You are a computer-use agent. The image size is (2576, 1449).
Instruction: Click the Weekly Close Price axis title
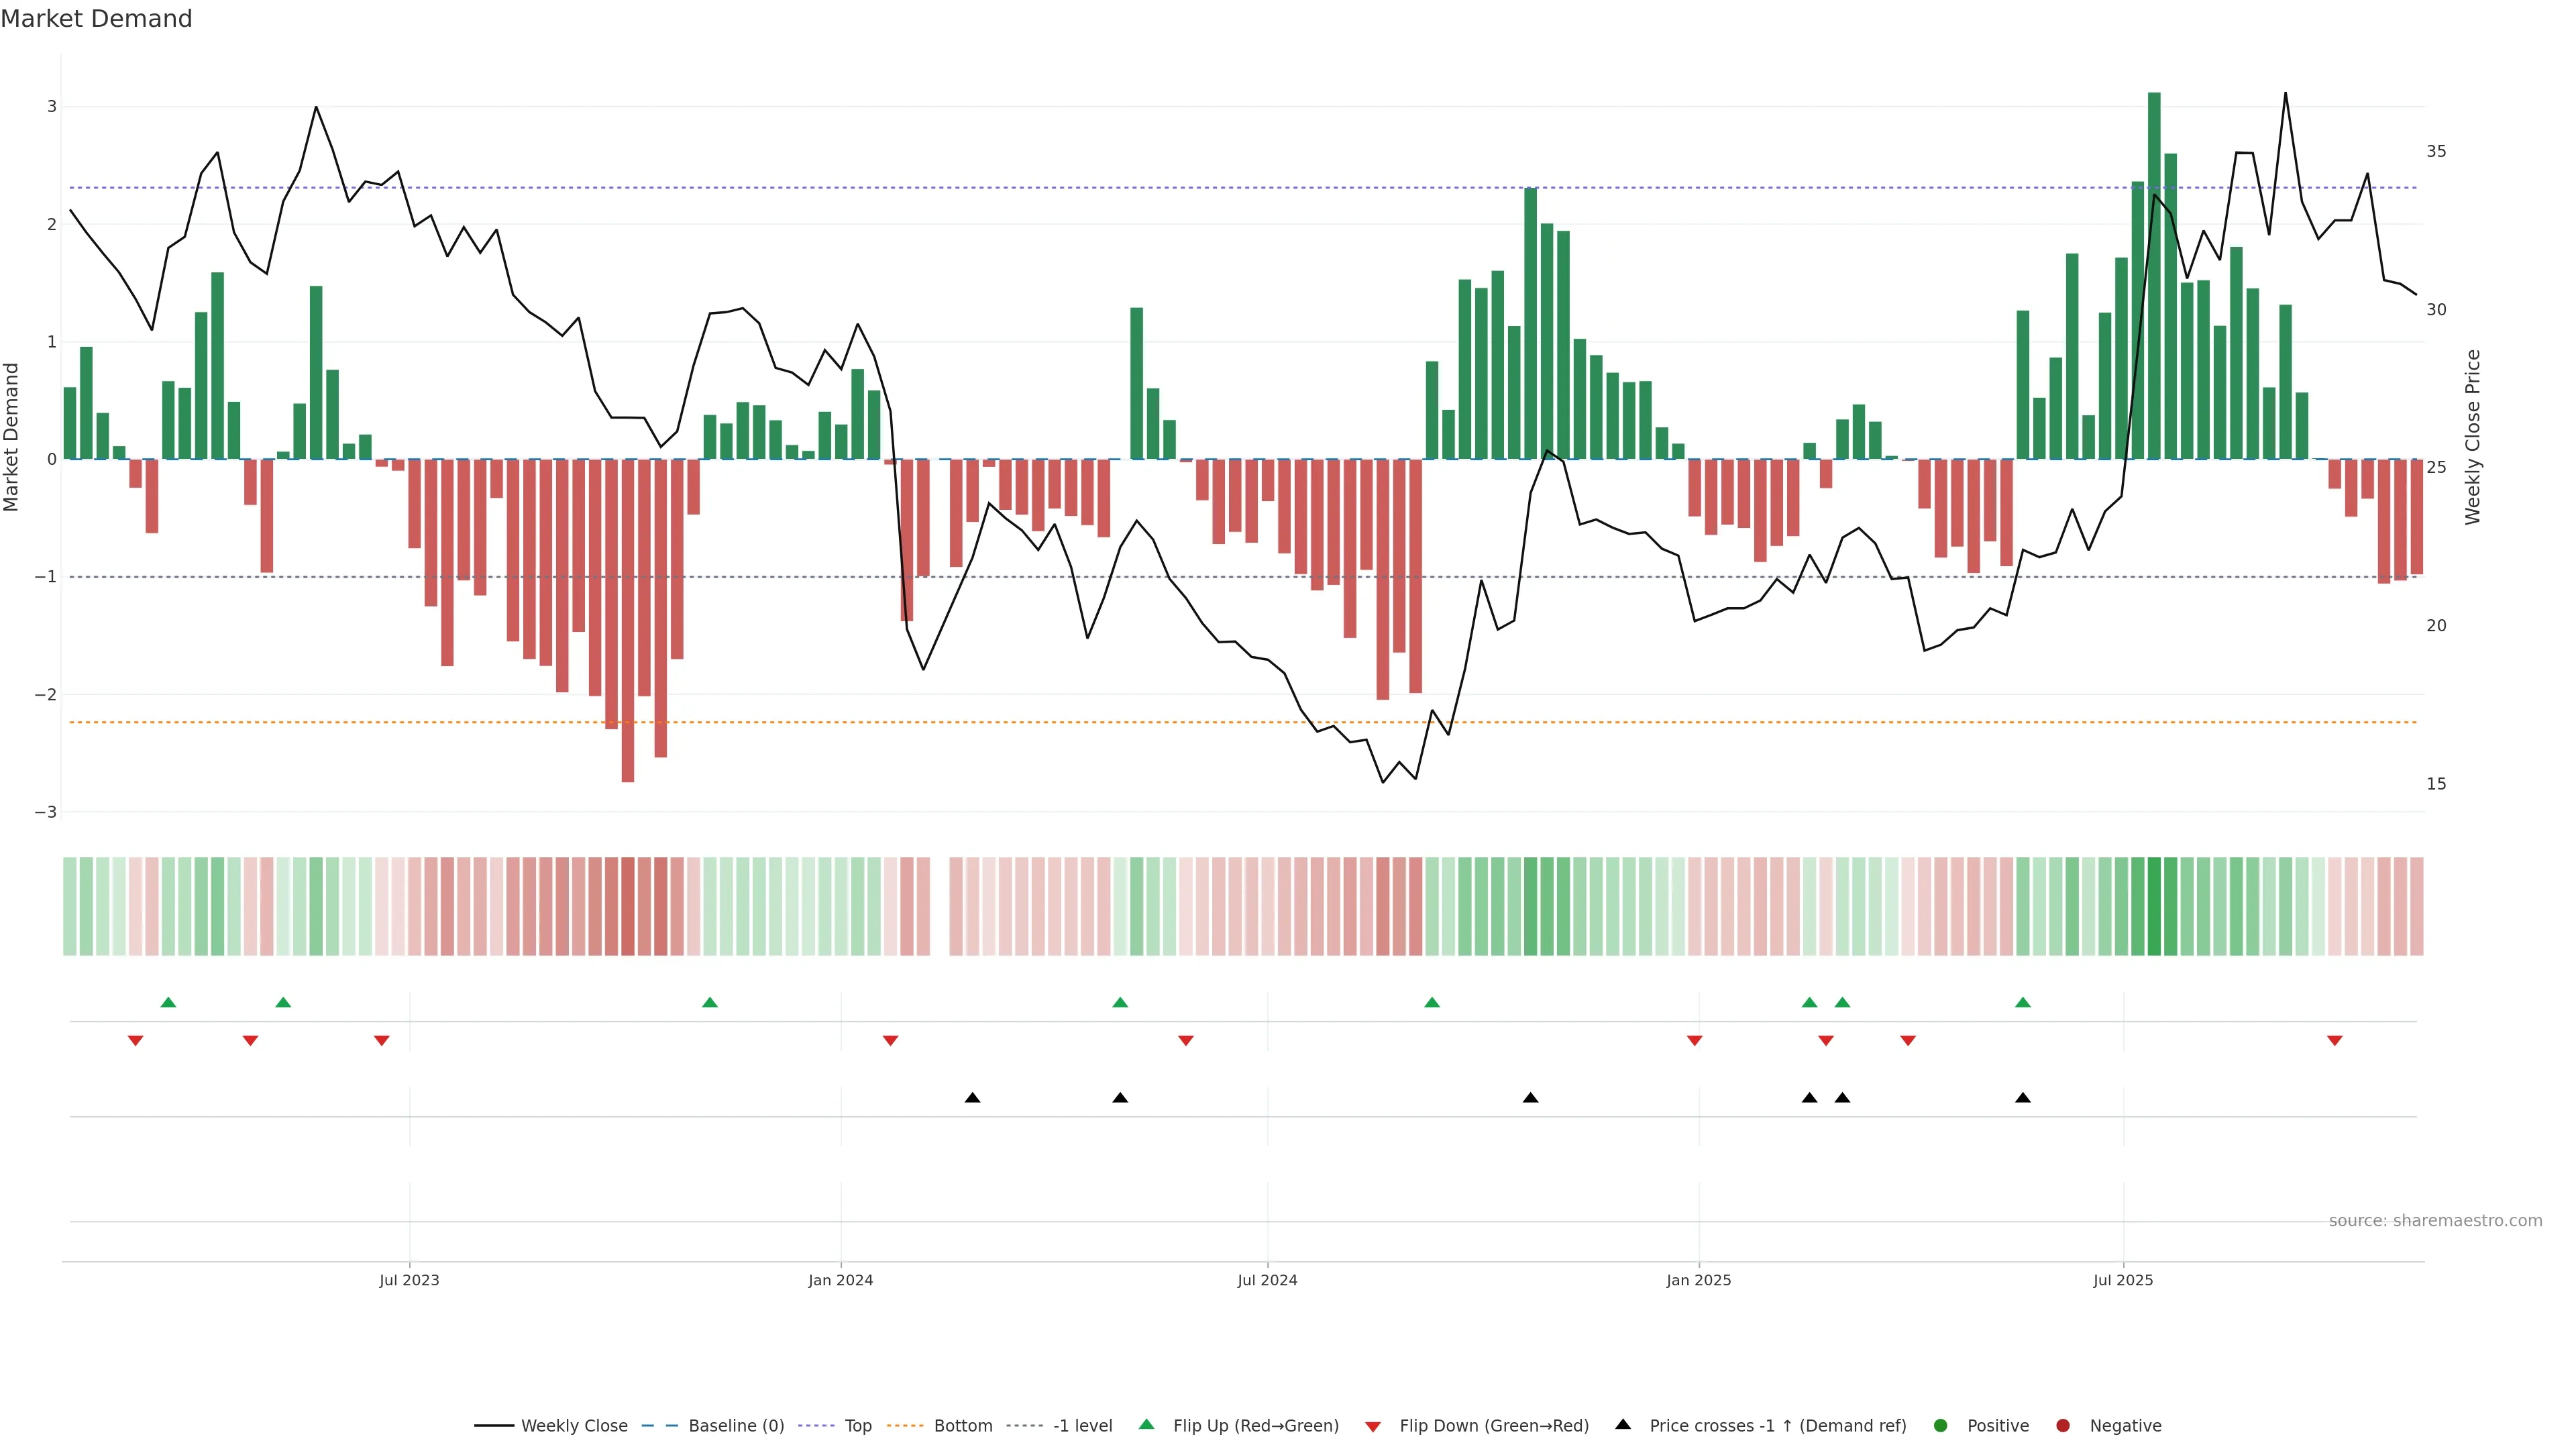[2473, 437]
